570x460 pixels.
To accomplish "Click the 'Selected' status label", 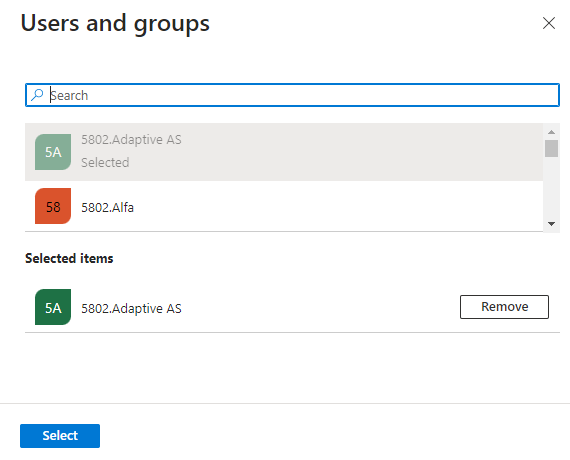I will tap(105, 163).
